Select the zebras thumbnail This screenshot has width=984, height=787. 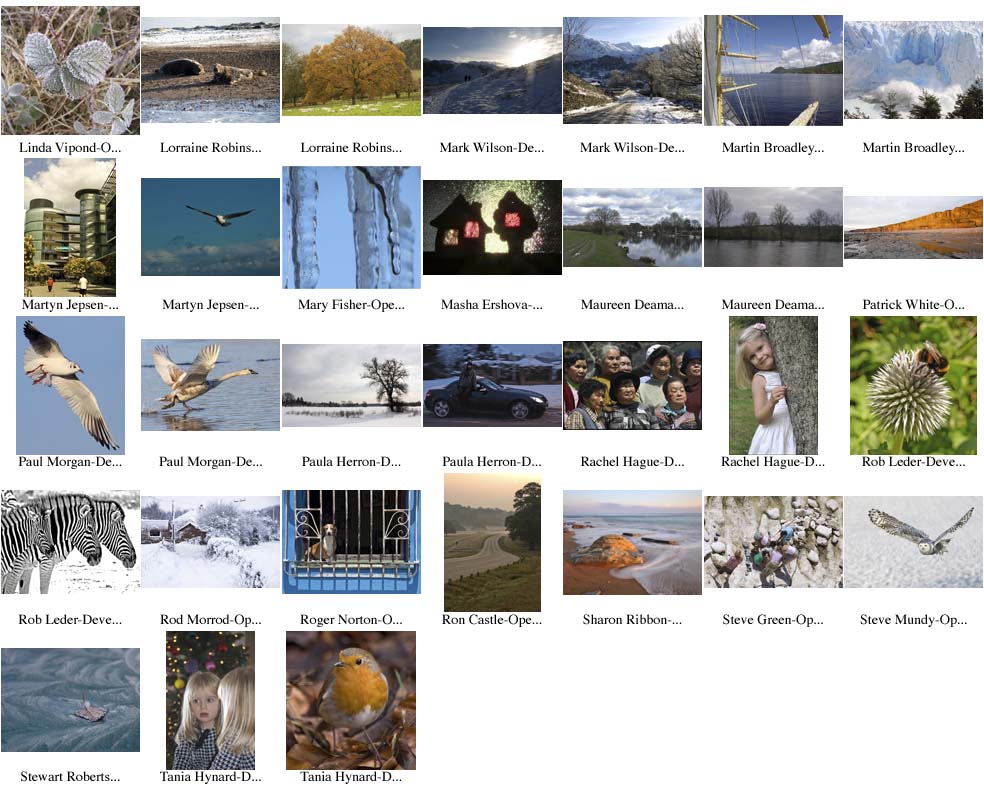70,542
